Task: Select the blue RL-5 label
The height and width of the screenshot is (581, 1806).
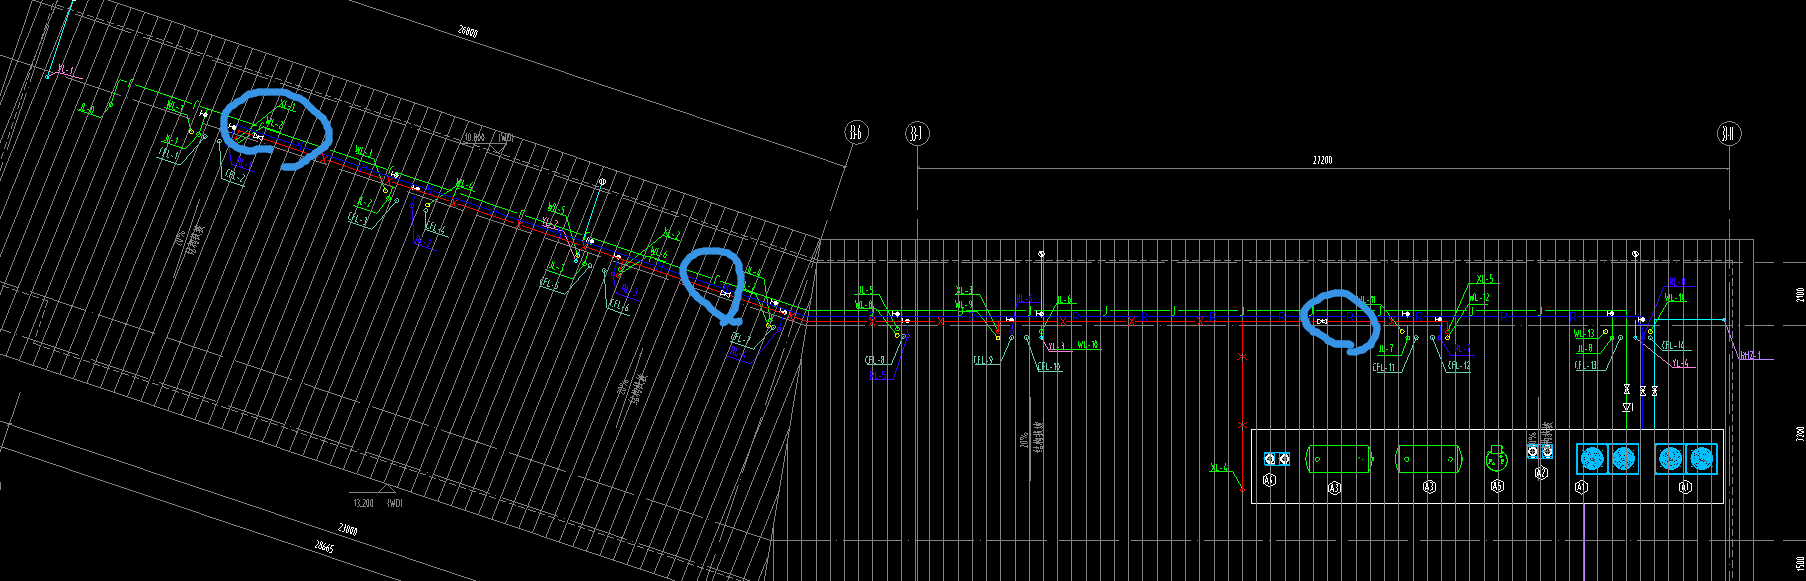Action: click(878, 375)
